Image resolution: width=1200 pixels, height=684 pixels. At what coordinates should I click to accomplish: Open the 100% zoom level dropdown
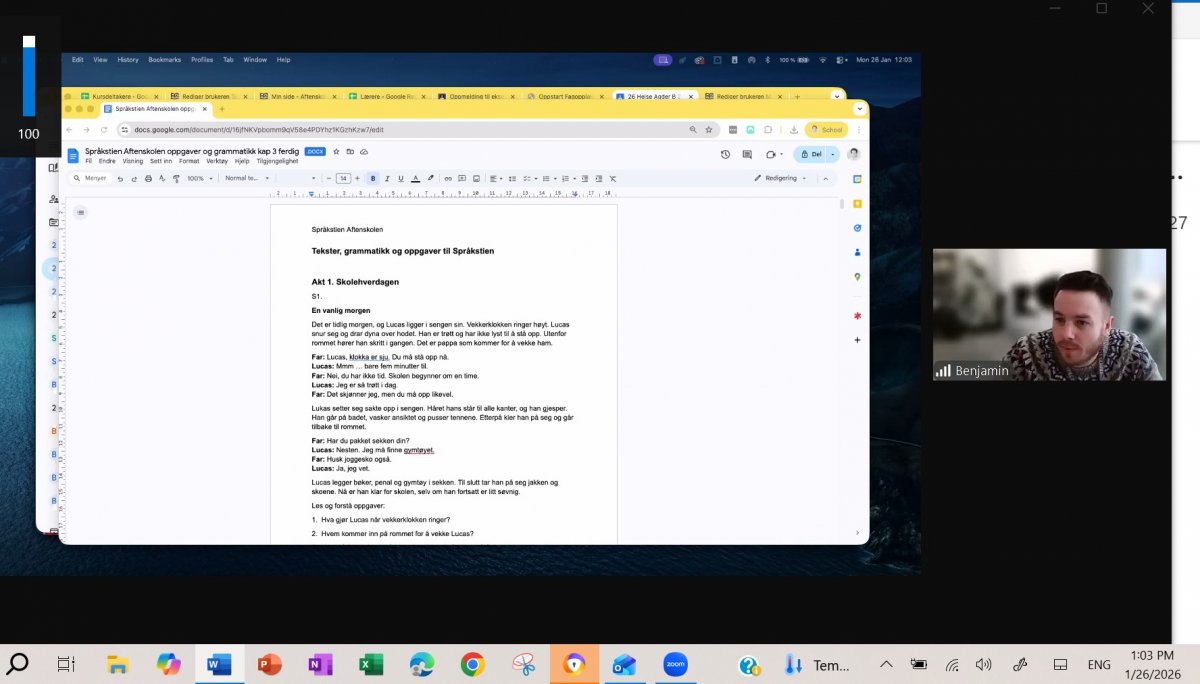[198, 178]
